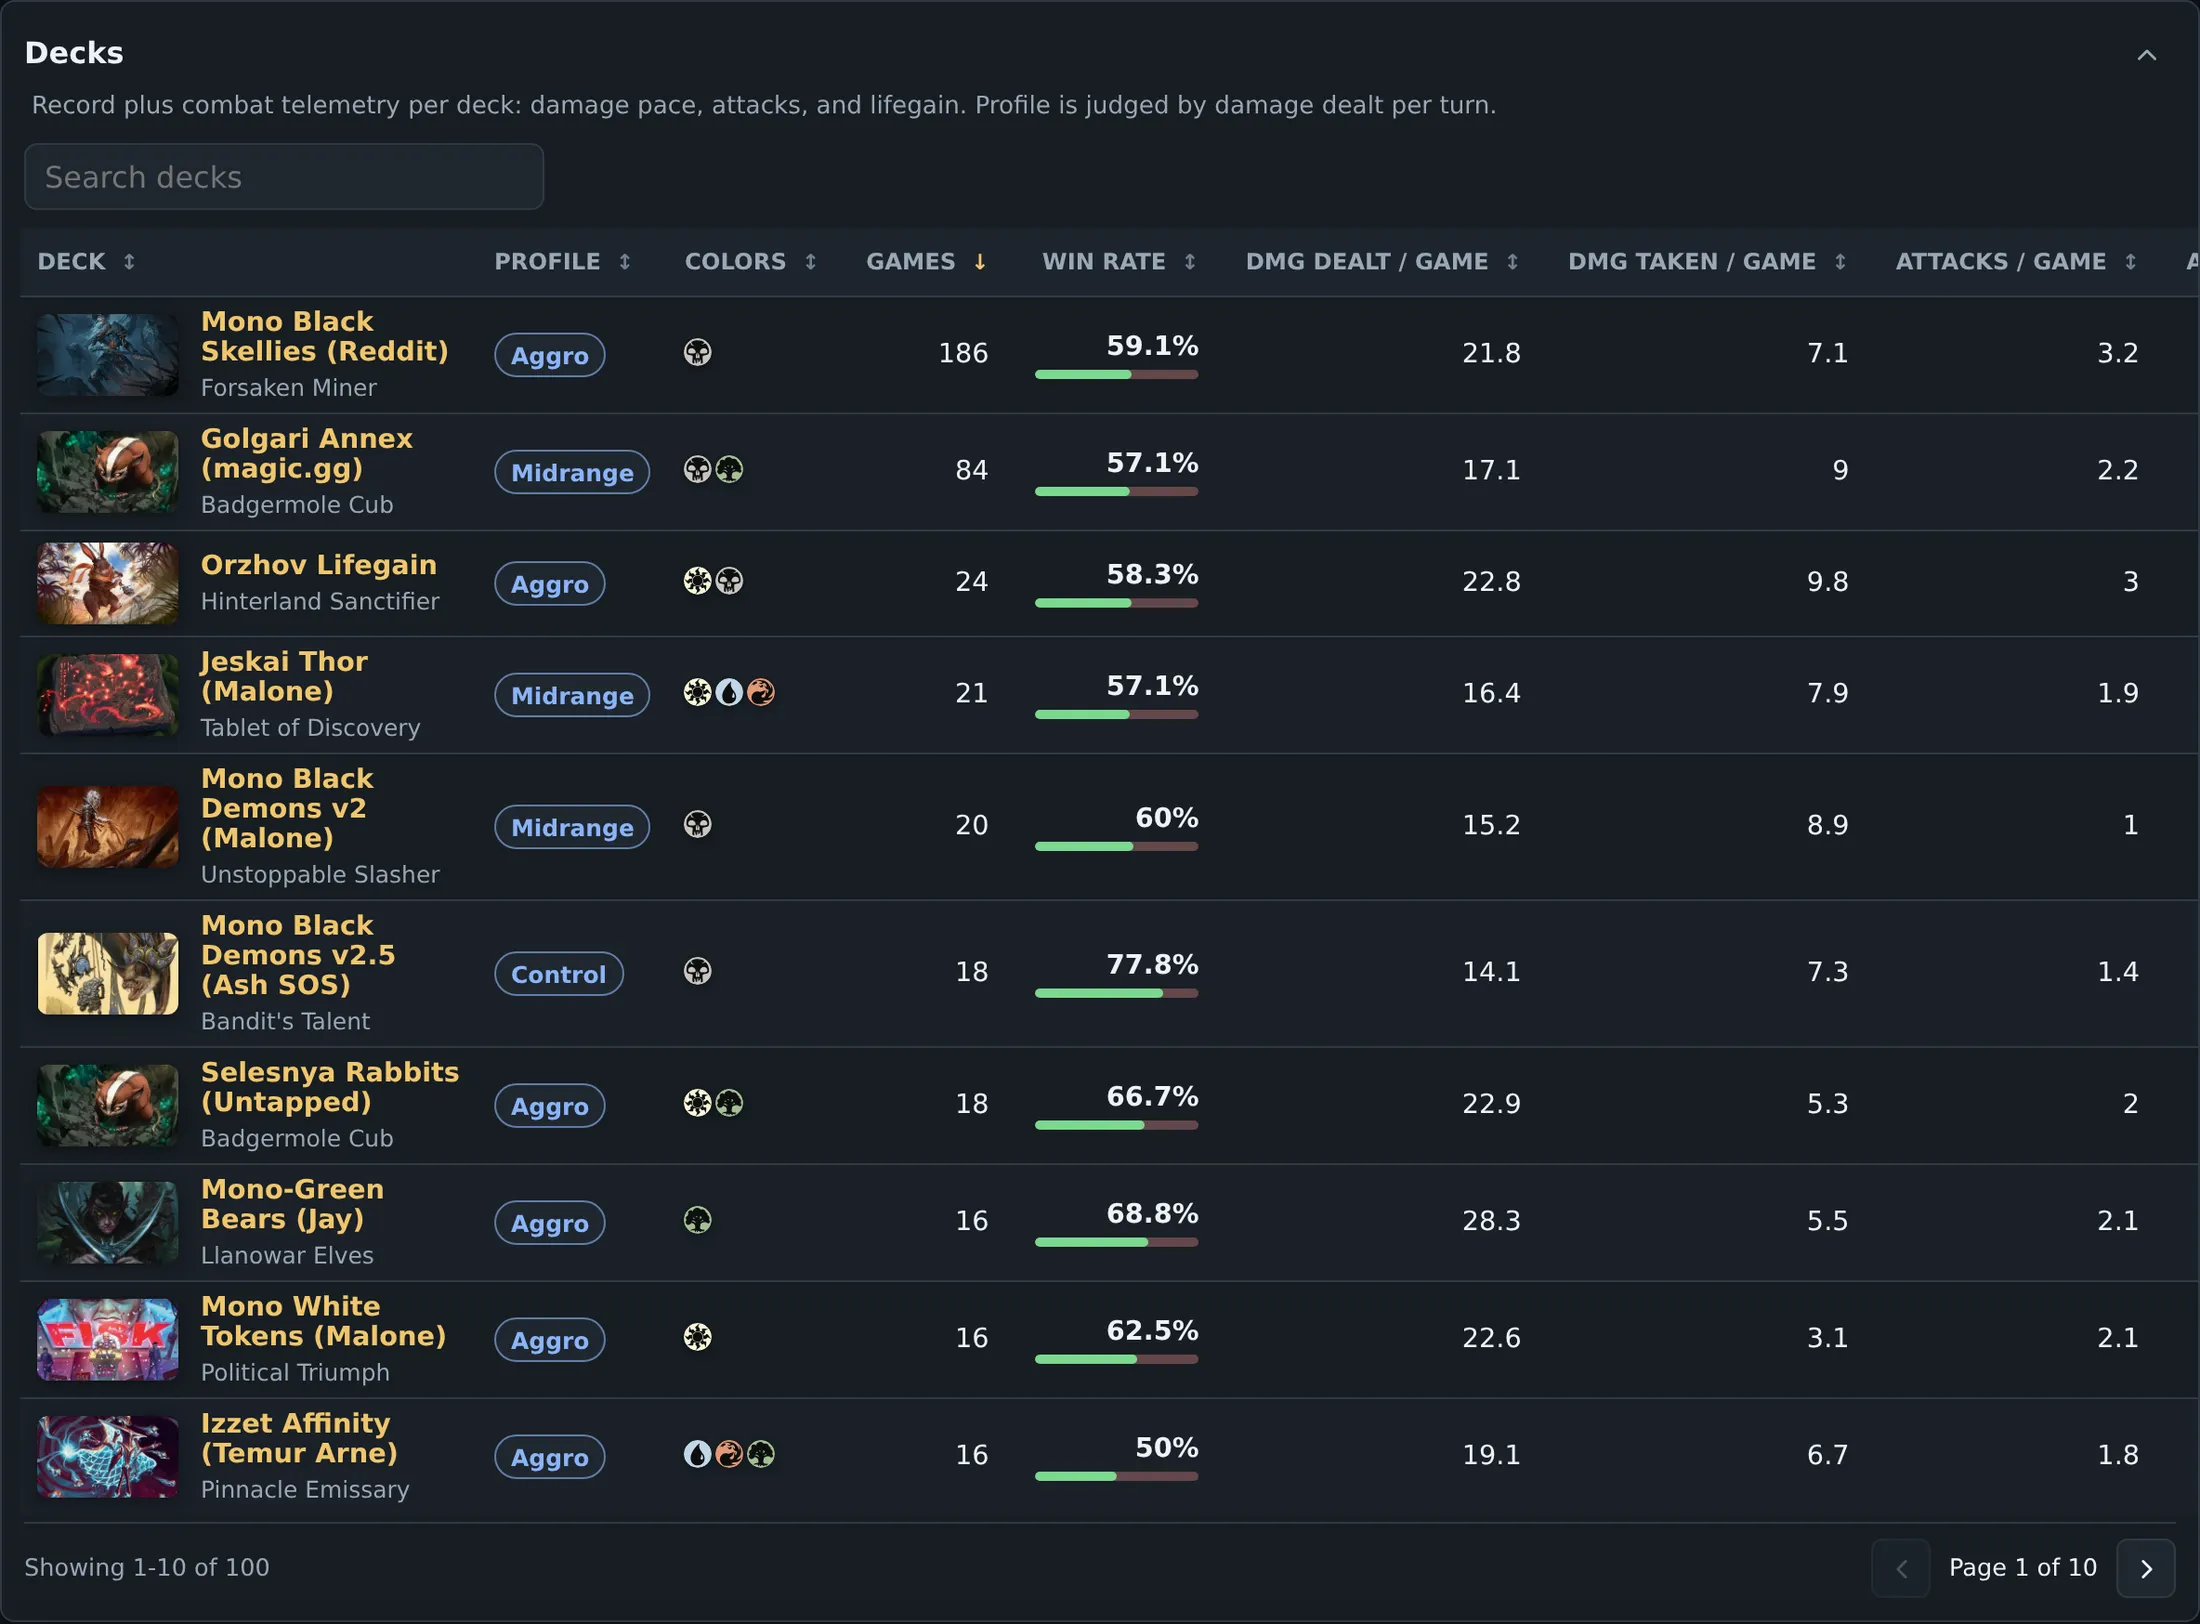This screenshot has height=1624, width=2200.
Task: Sort by DECK column header
Action: click(86, 262)
